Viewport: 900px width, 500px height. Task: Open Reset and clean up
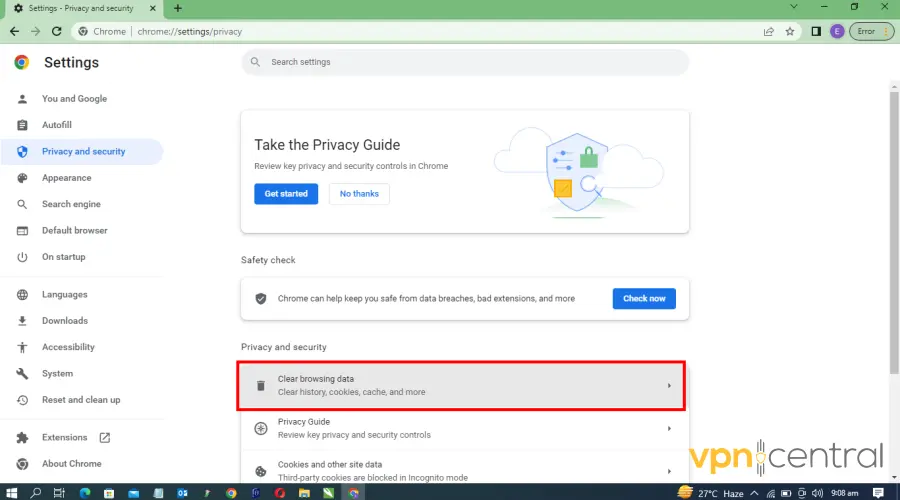click(82, 400)
